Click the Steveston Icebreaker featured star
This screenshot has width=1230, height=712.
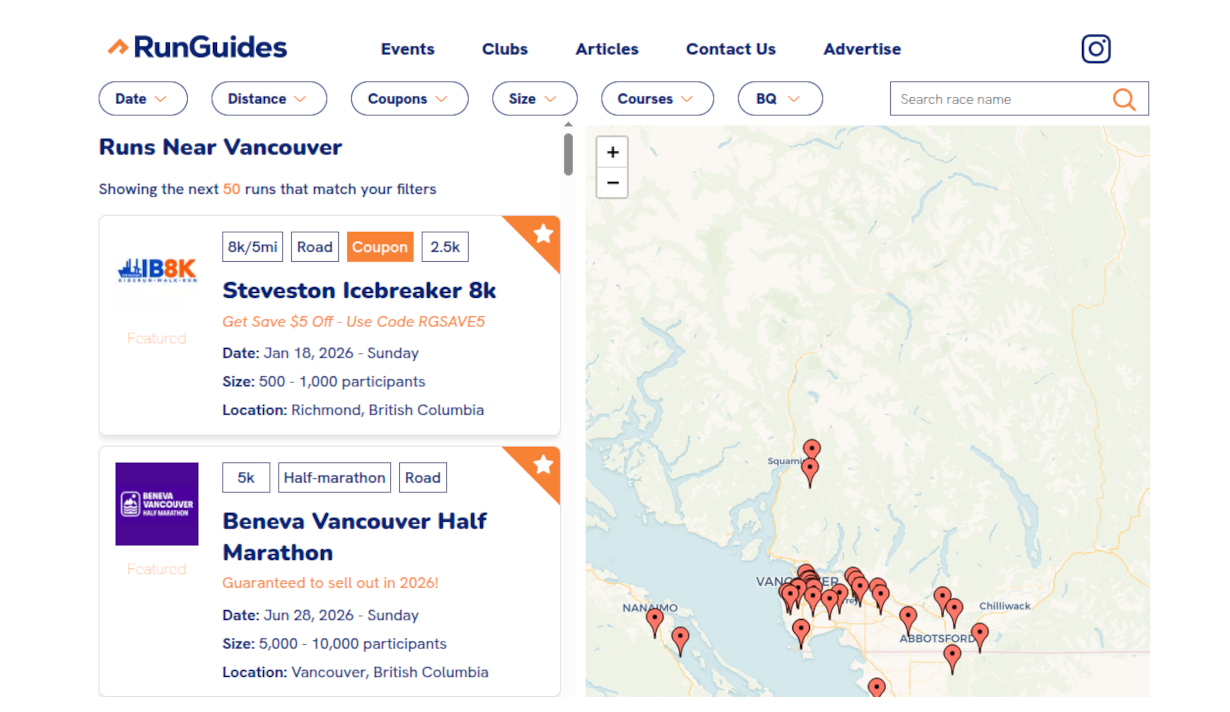(543, 234)
